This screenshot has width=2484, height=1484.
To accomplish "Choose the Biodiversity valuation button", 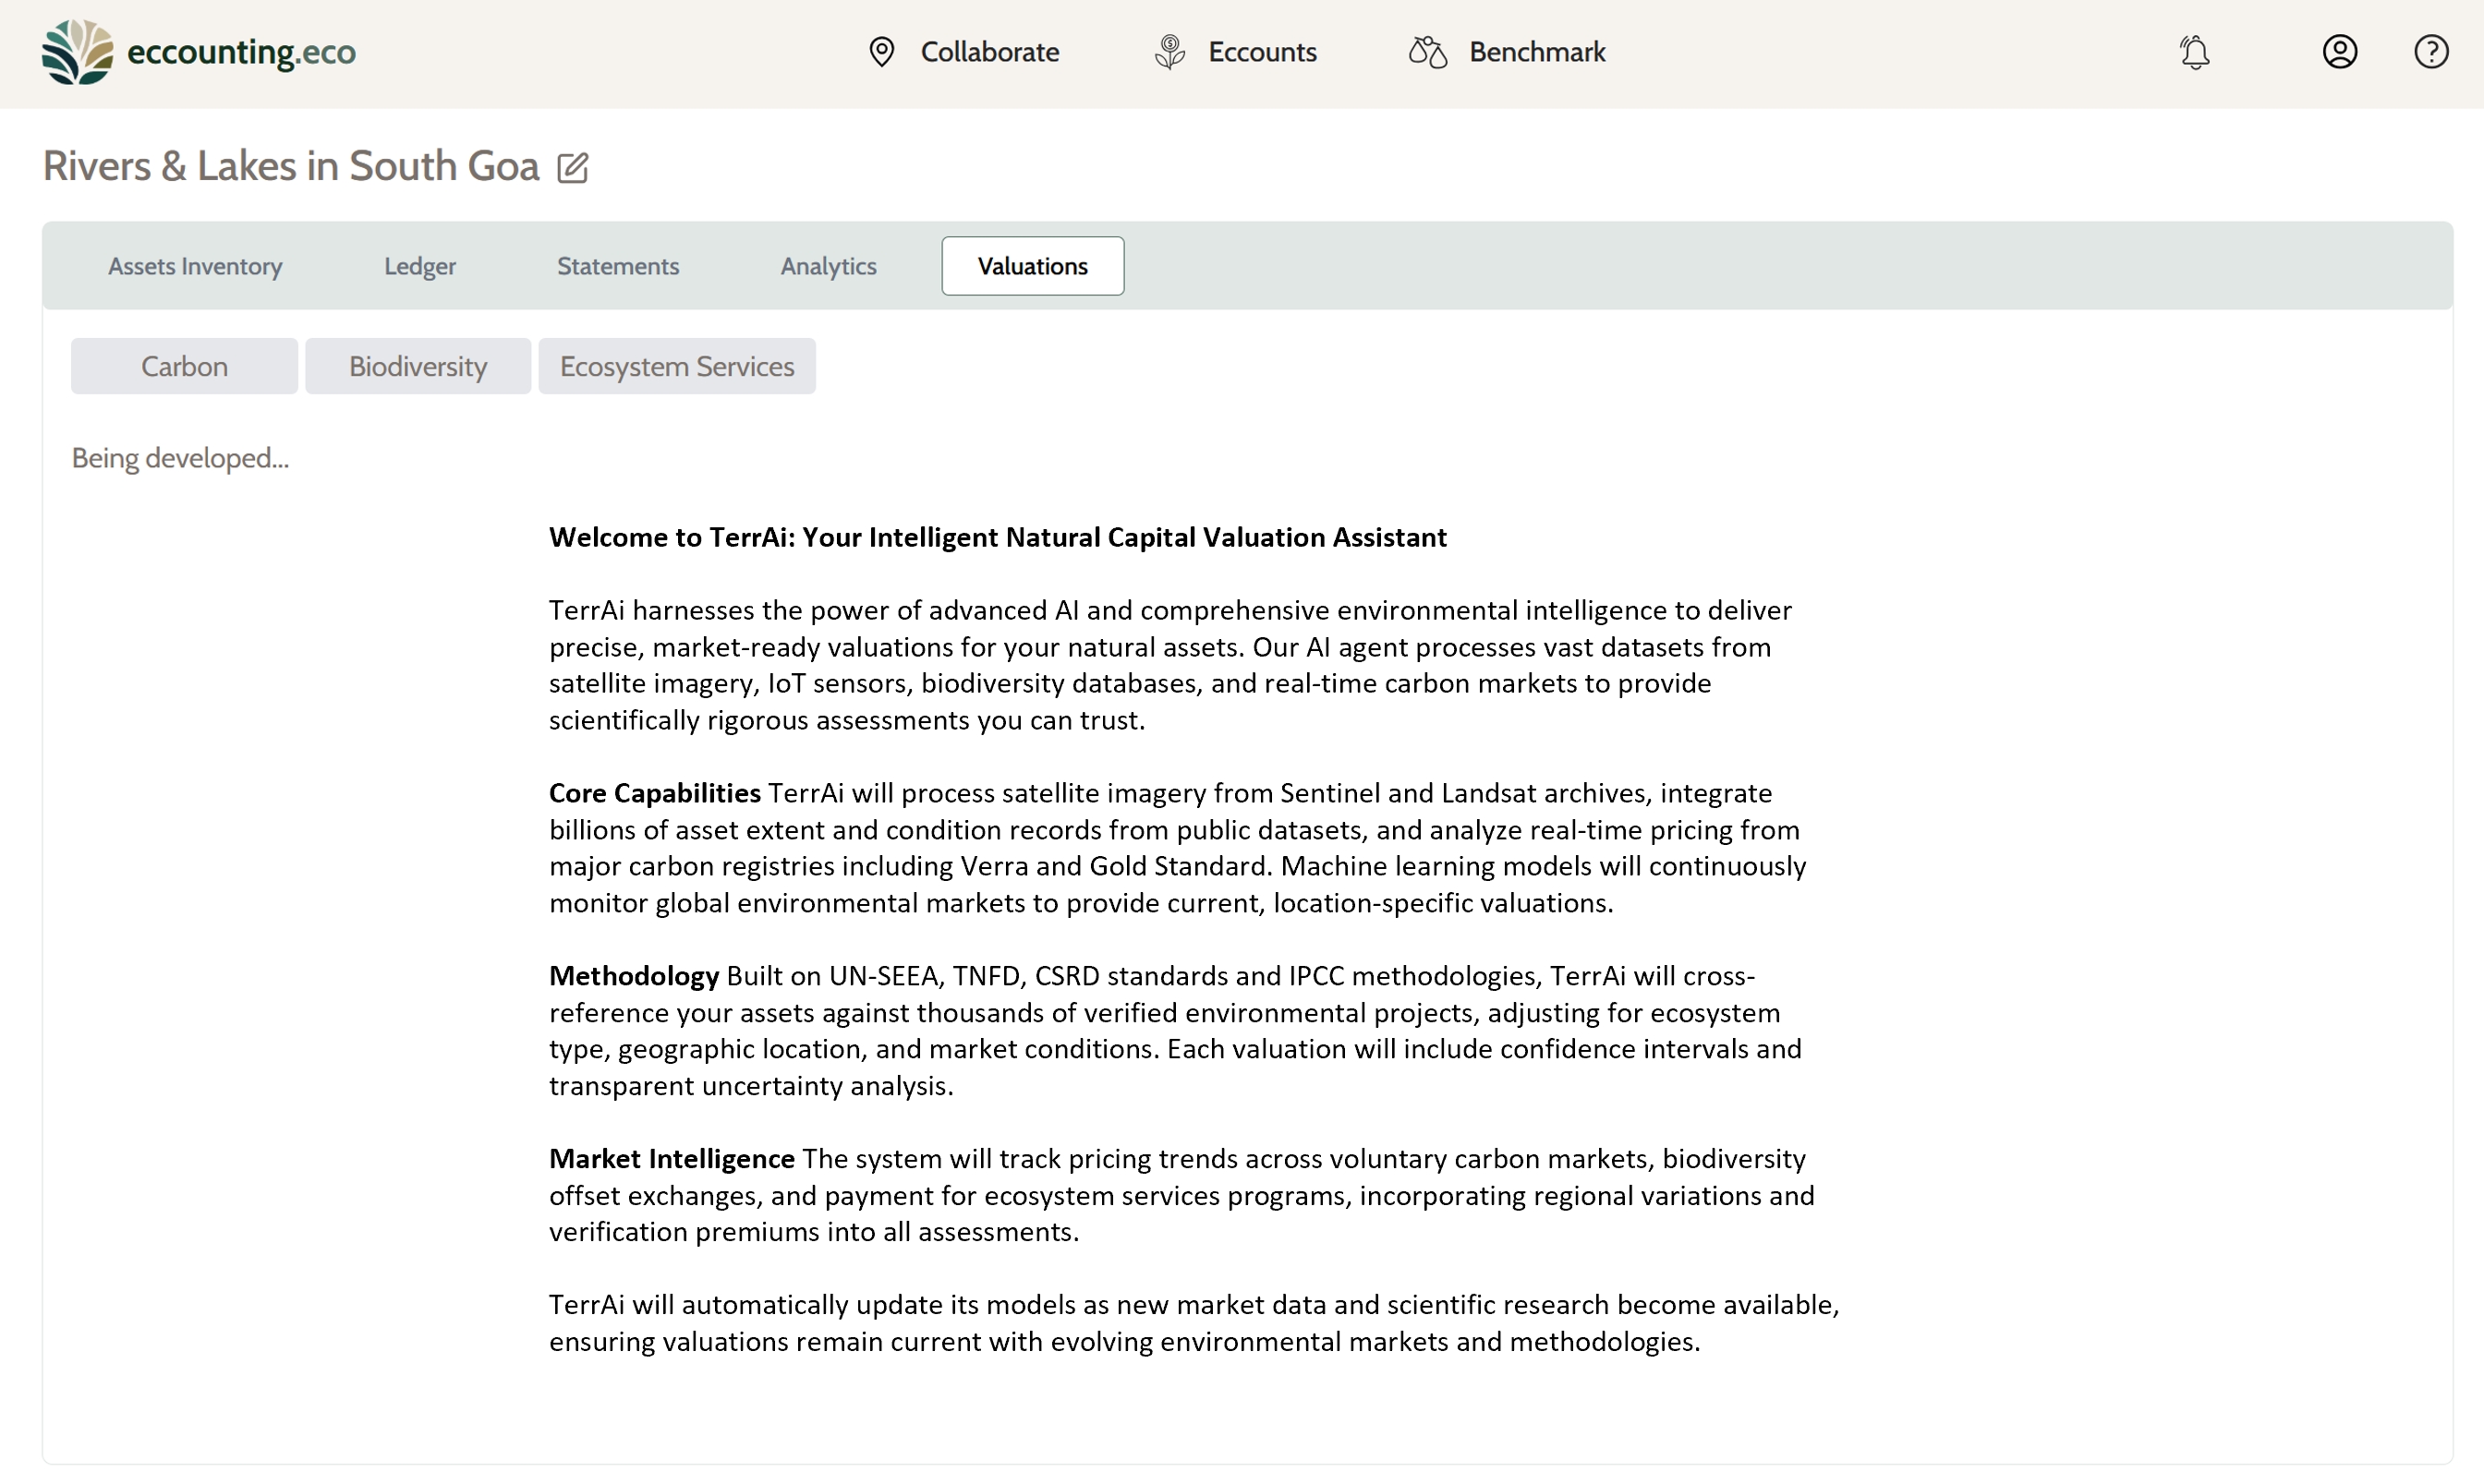I will tap(418, 366).
